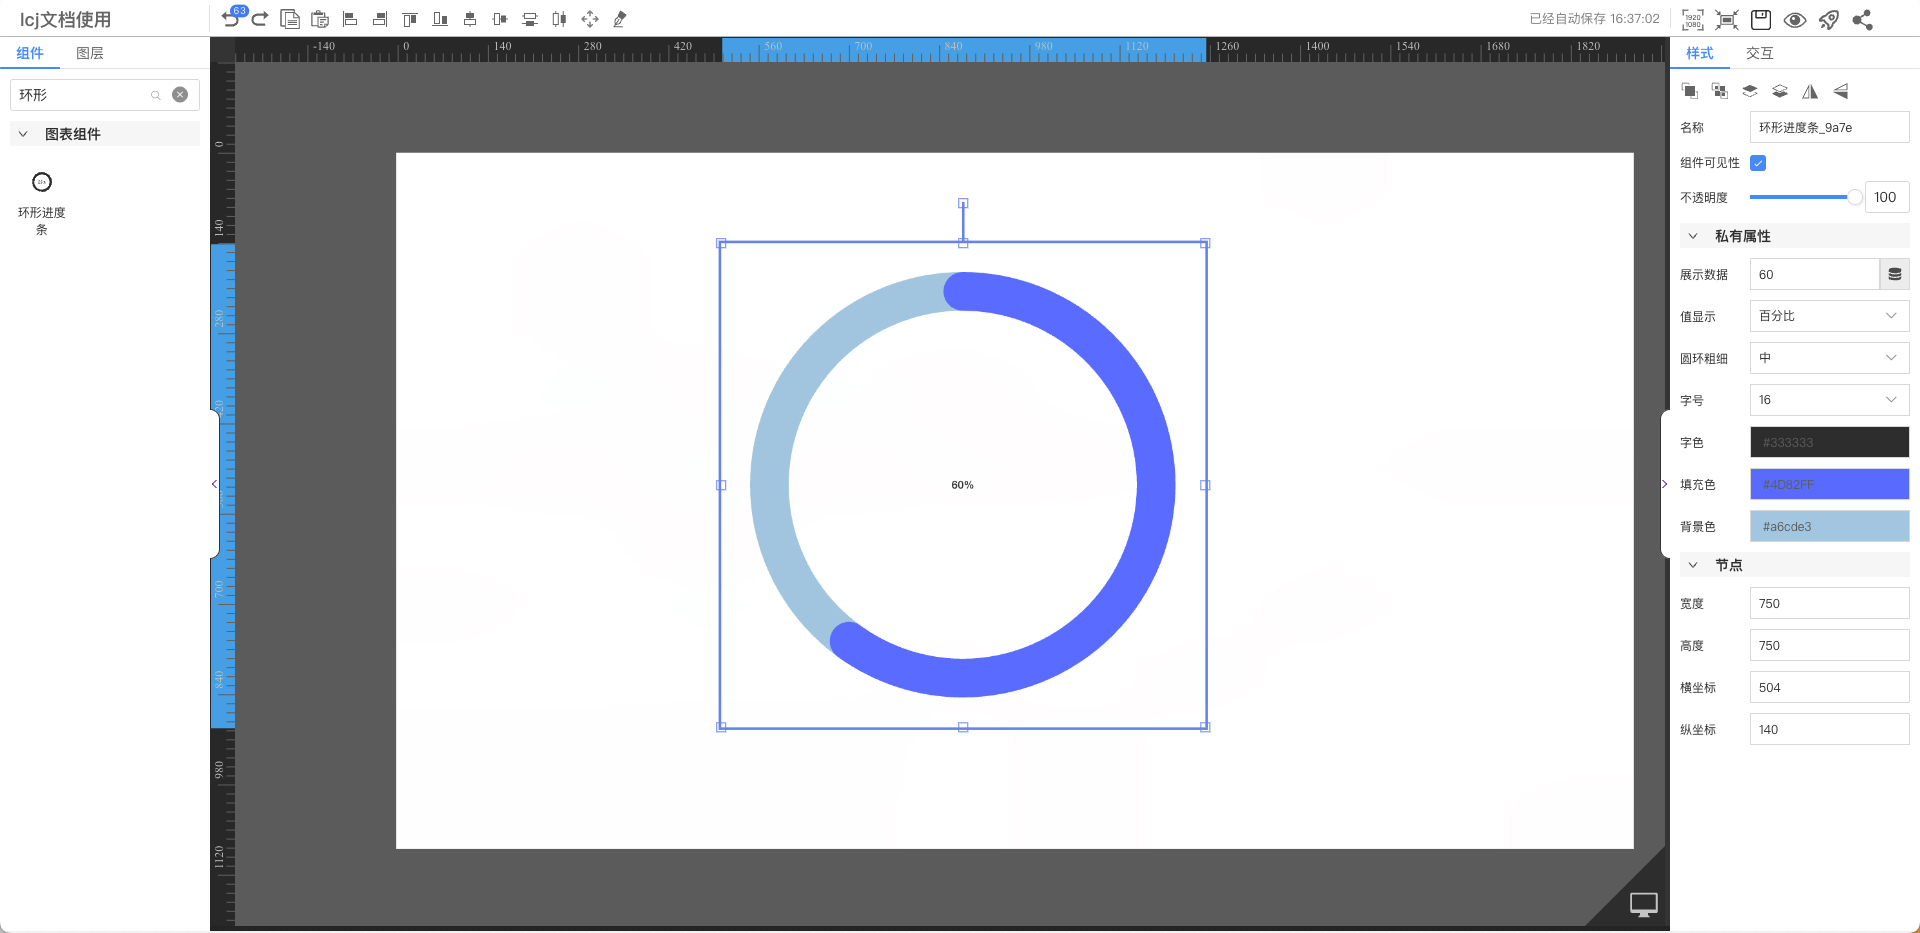The image size is (1920, 933).
Task: Click the search magnifier icon
Action: [156, 95]
